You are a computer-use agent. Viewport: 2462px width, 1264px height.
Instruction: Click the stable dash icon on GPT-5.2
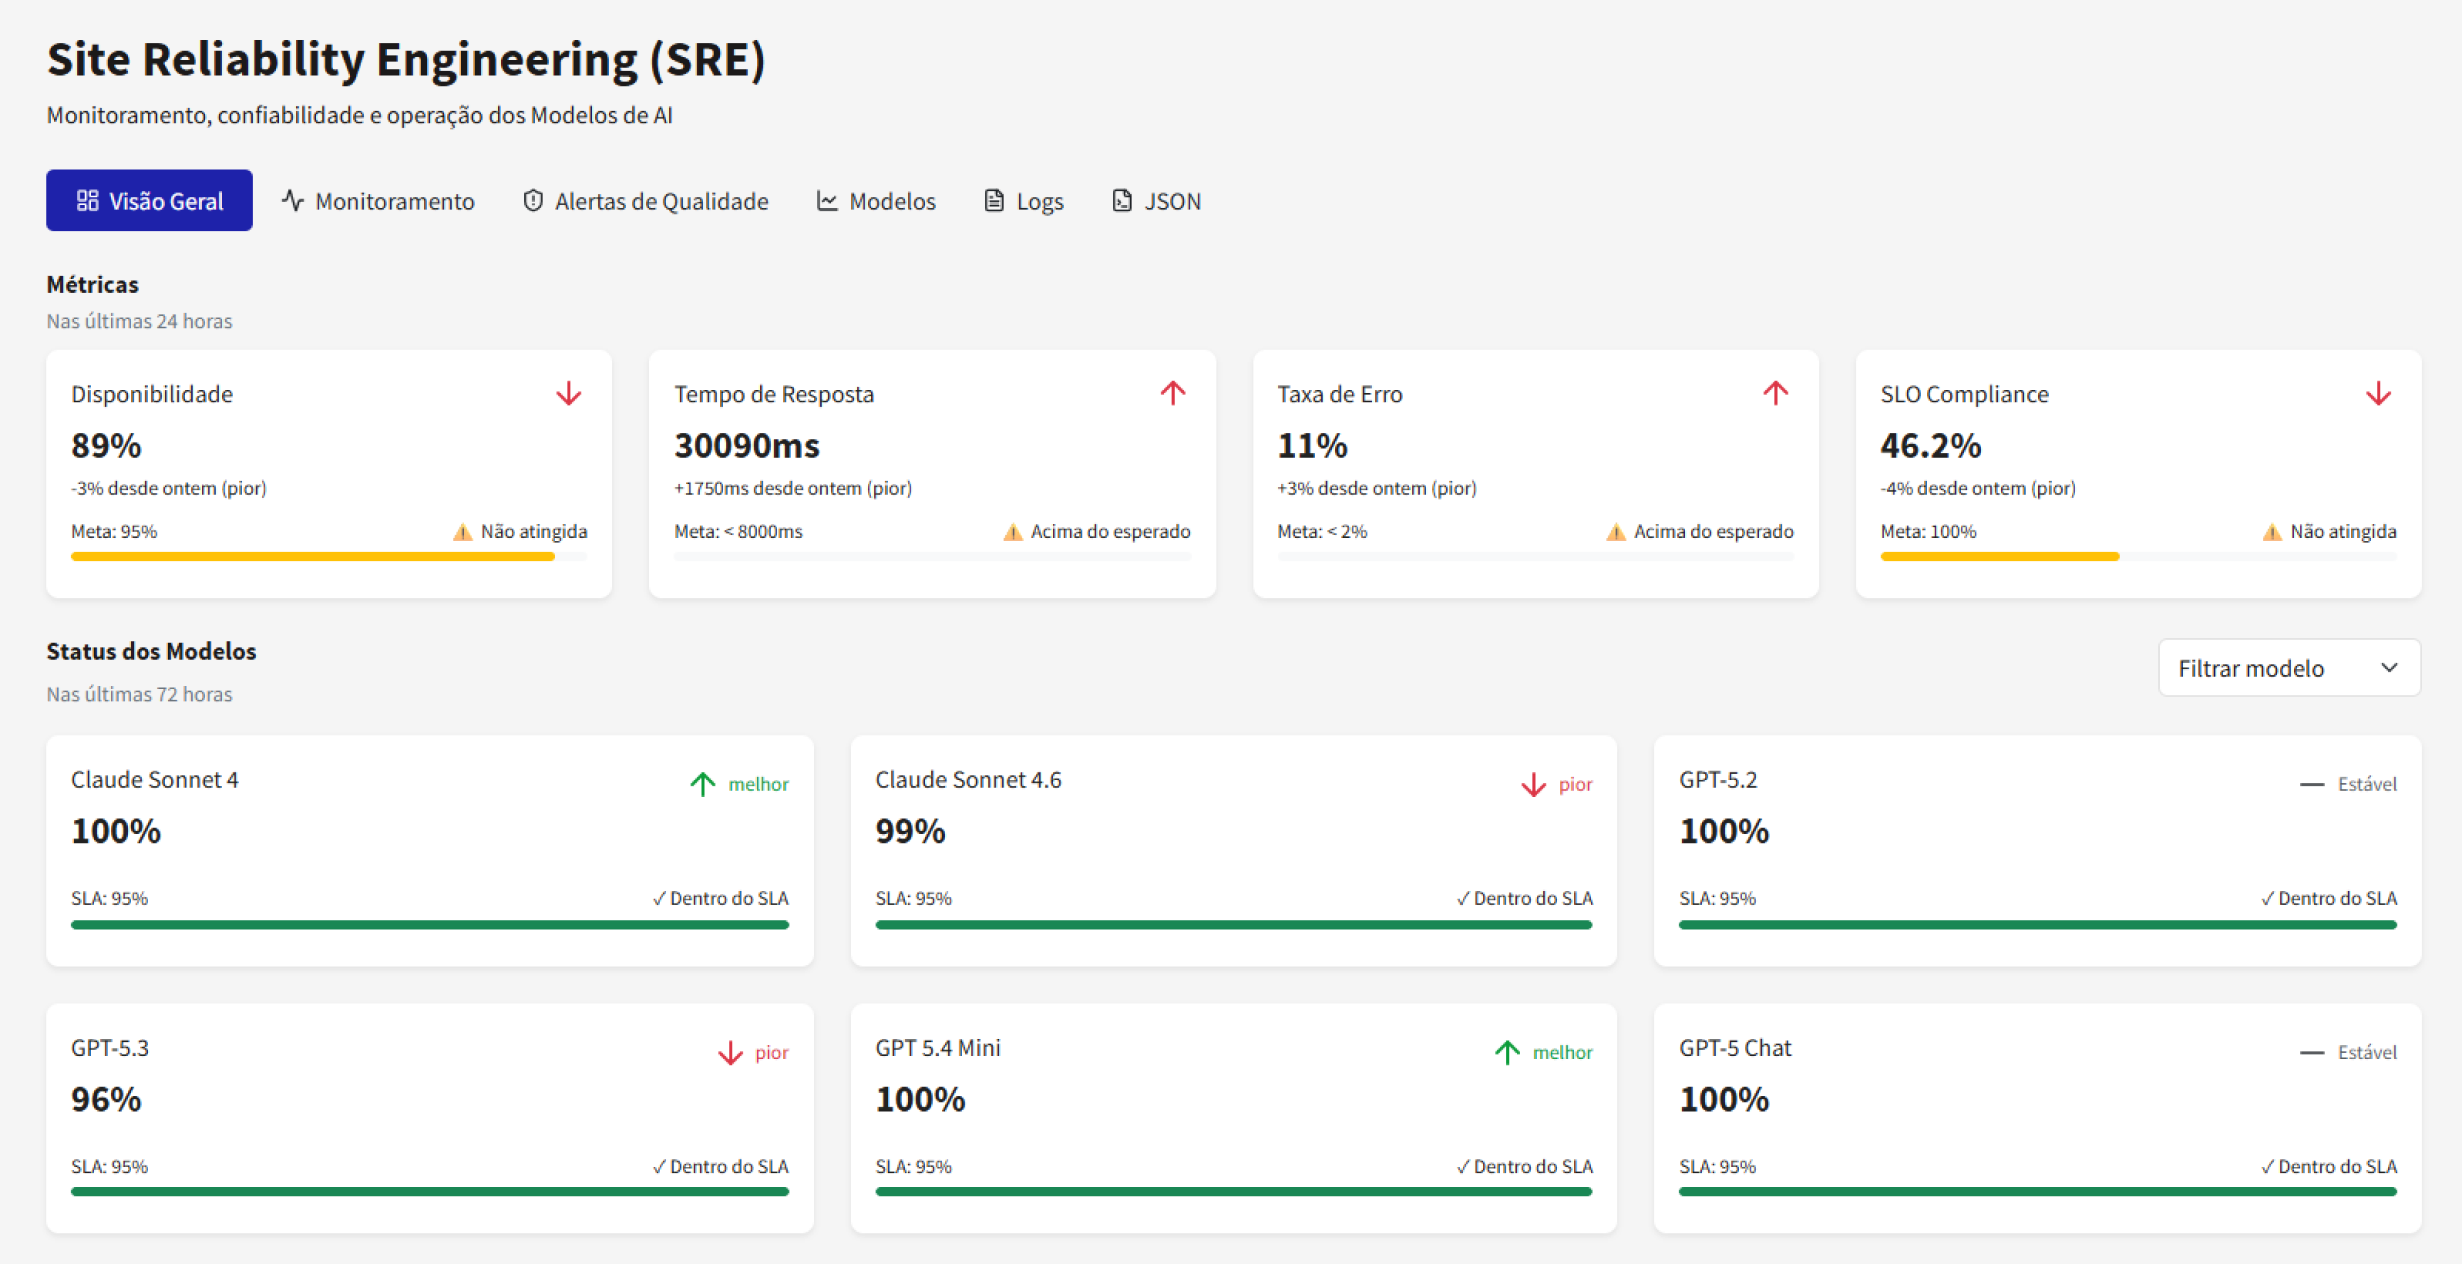[x=2312, y=785]
